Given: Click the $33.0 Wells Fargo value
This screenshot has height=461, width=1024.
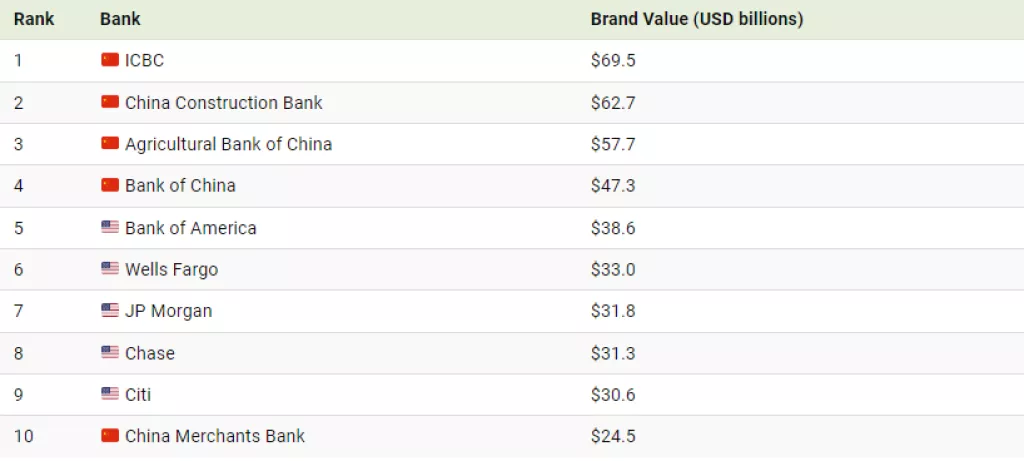Looking at the screenshot, I should 613,269.
